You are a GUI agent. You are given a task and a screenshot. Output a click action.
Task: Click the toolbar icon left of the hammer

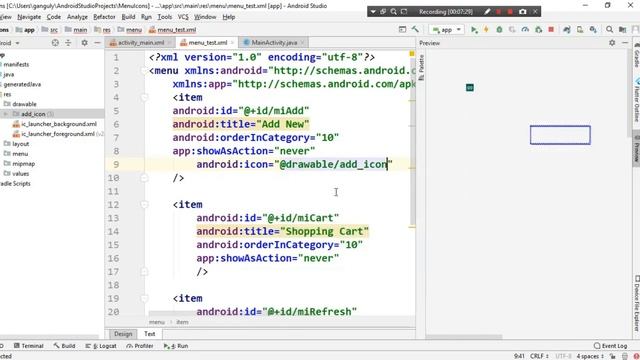click(x=402, y=29)
